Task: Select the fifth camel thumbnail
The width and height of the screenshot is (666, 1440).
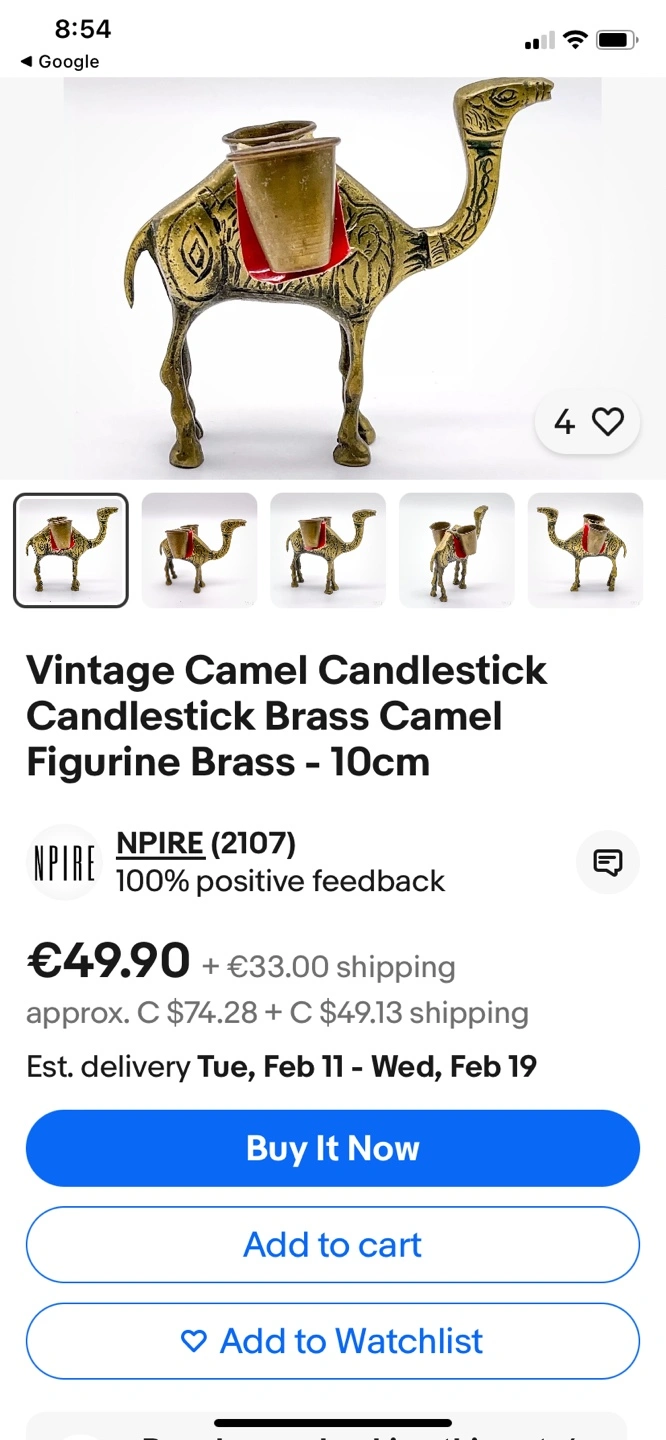Action: pyautogui.click(x=585, y=550)
